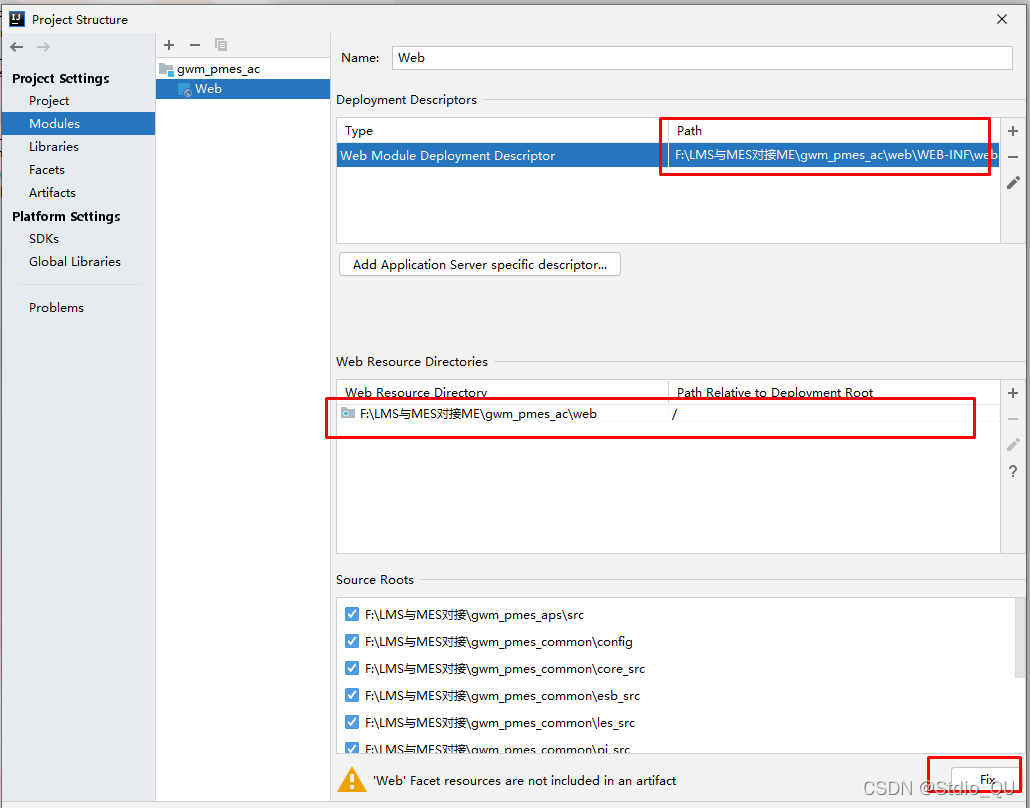Click the facet resources warning message text
Image resolution: width=1030 pixels, height=808 pixels.
(x=524, y=780)
